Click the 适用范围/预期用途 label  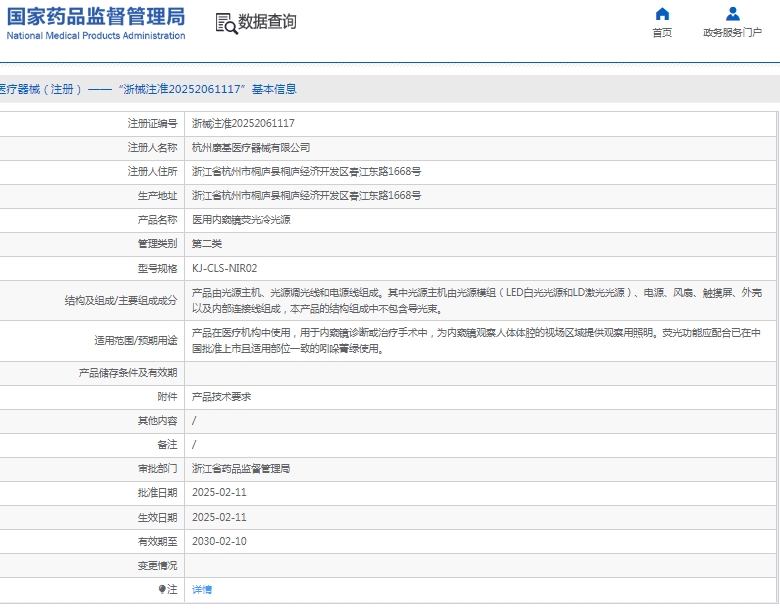[x=136, y=341]
